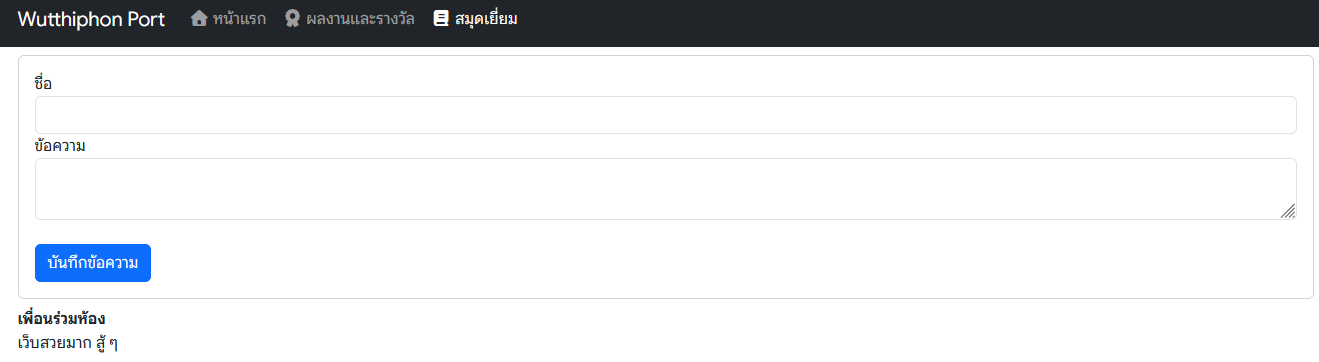Click the textarea resize handle
The height and width of the screenshot is (362, 1319).
pyautogui.click(x=1288, y=211)
